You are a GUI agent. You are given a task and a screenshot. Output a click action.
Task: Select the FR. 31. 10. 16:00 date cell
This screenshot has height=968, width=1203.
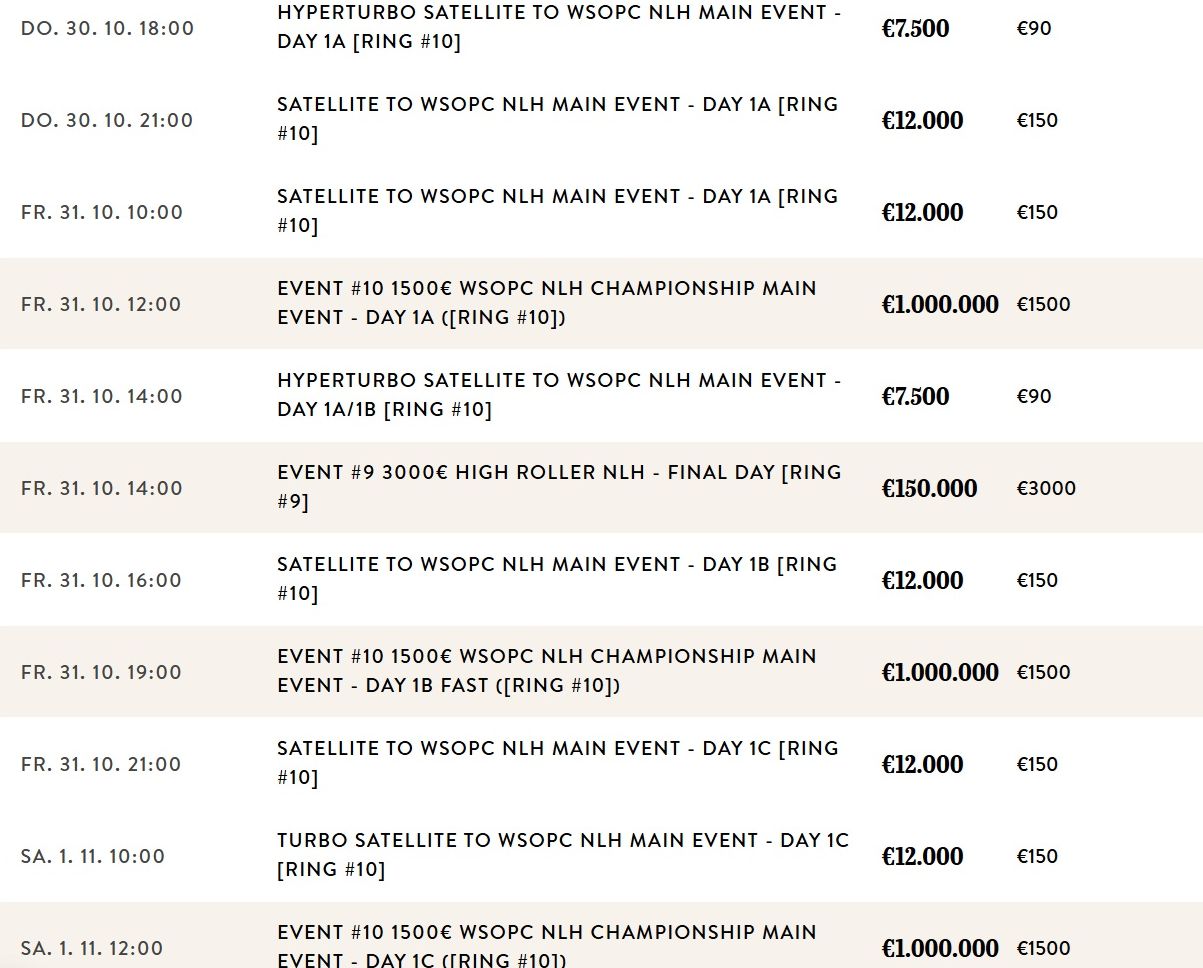coord(101,580)
